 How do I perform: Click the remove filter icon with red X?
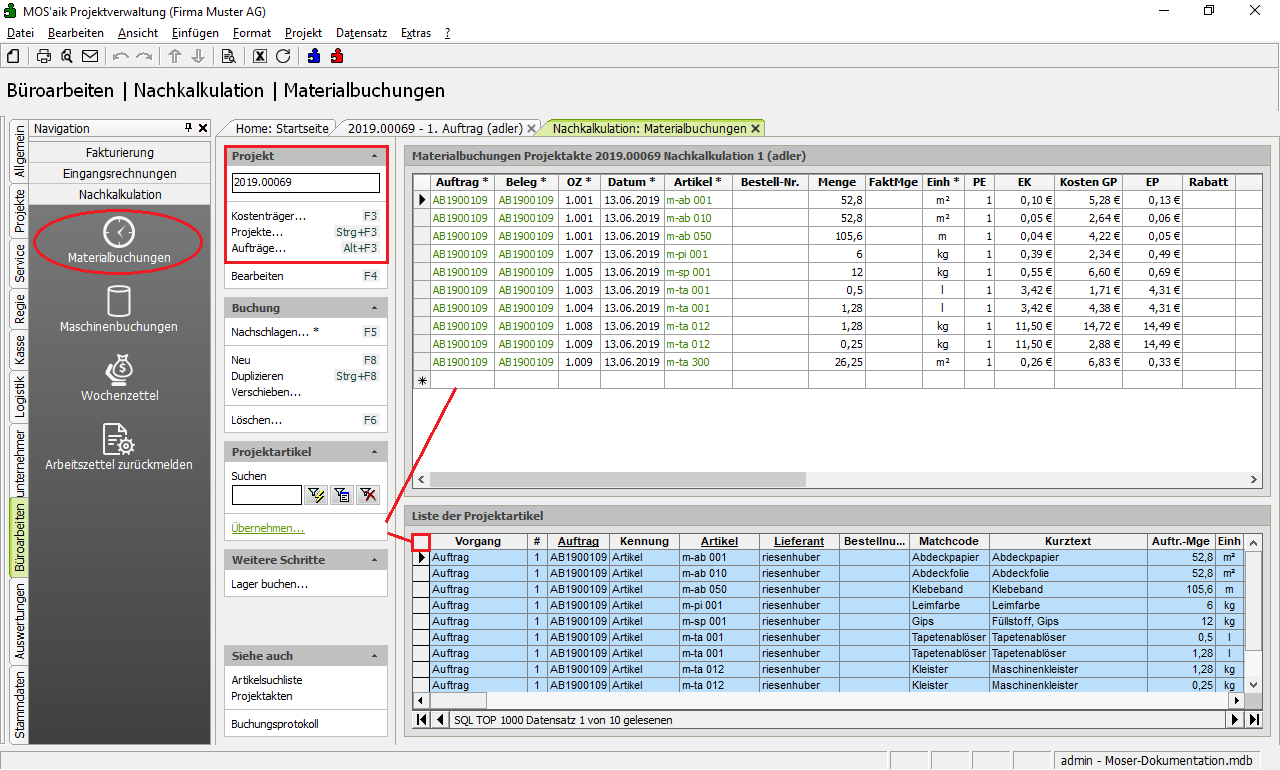pos(368,494)
